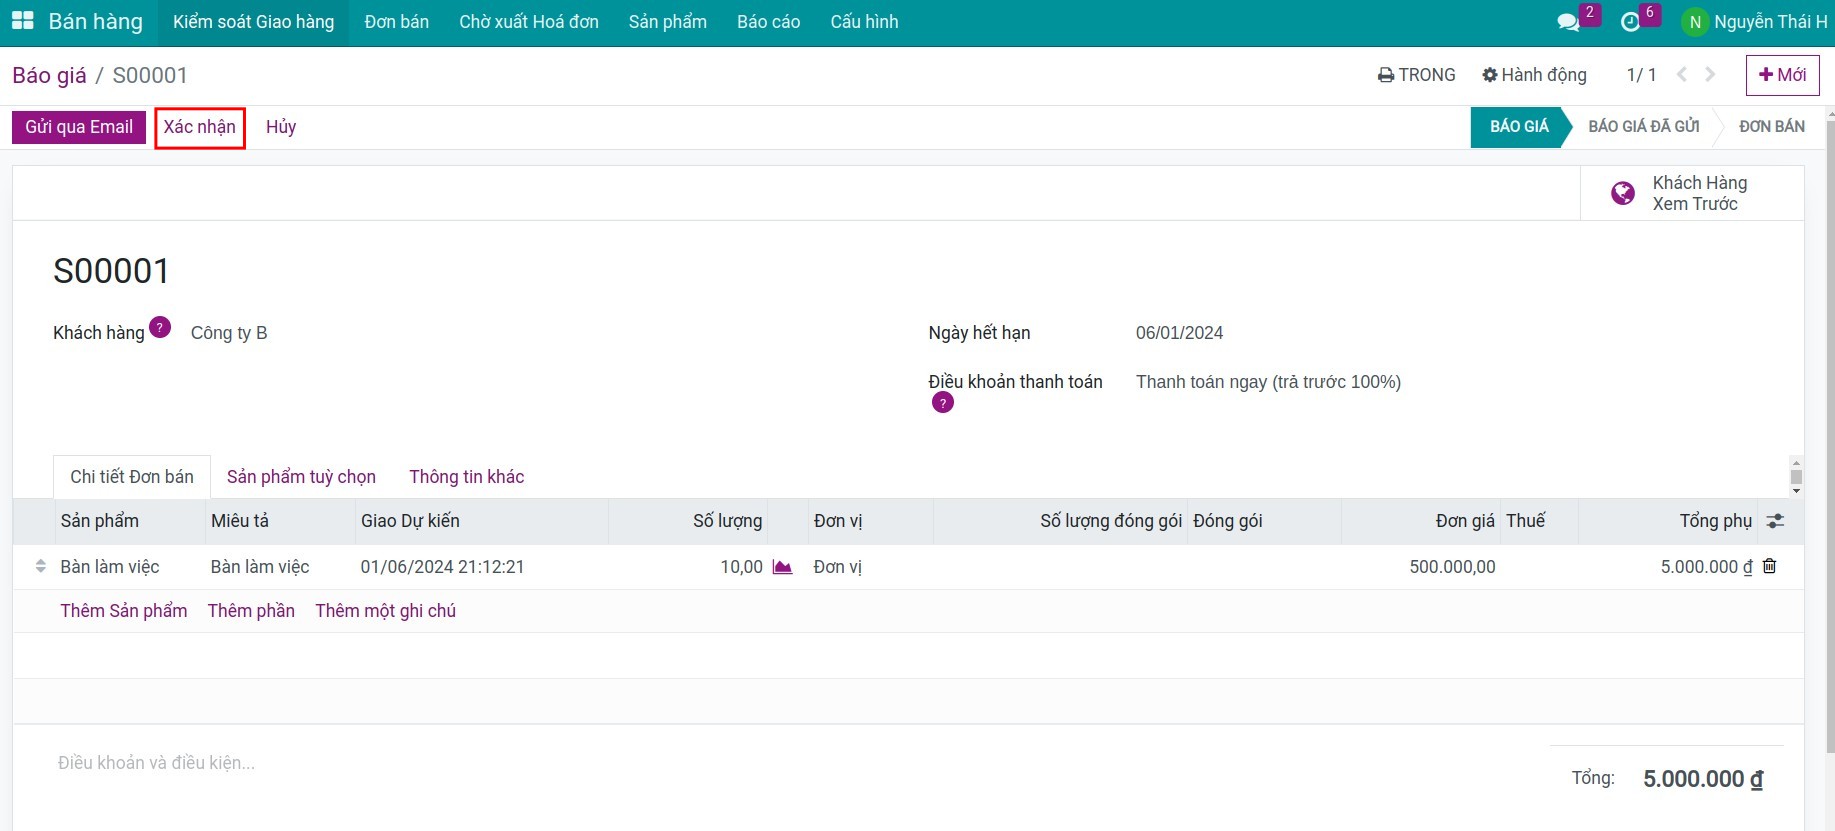Image resolution: width=1835 pixels, height=831 pixels.
Task: Switch to the Sản phẩm tuỳ chọn tab
Action: [x=301, y=477]
